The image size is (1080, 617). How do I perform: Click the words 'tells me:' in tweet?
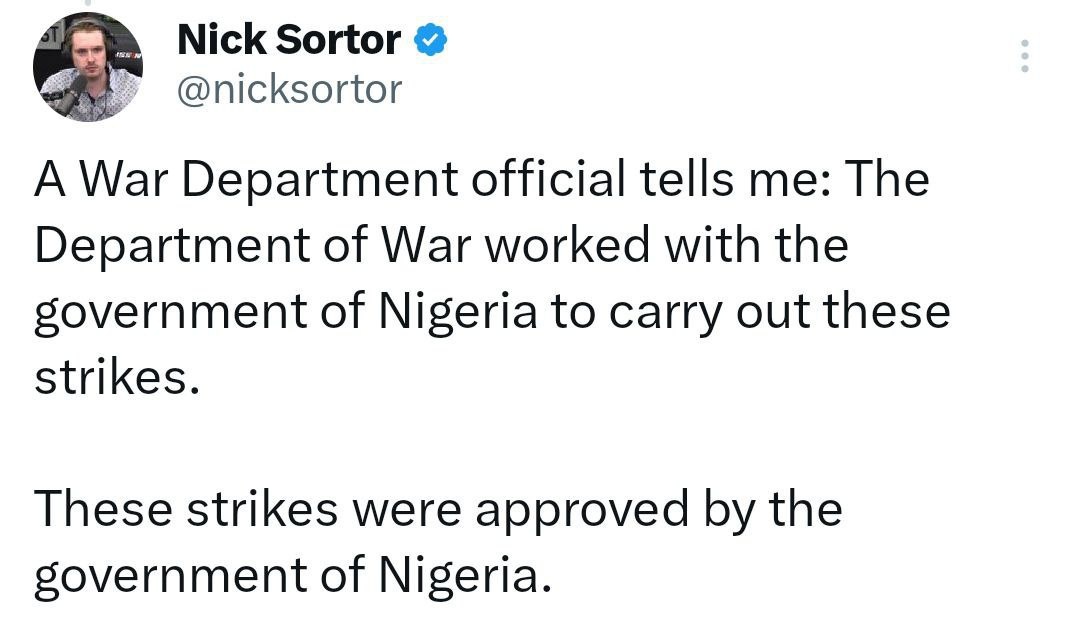point(735,178)
